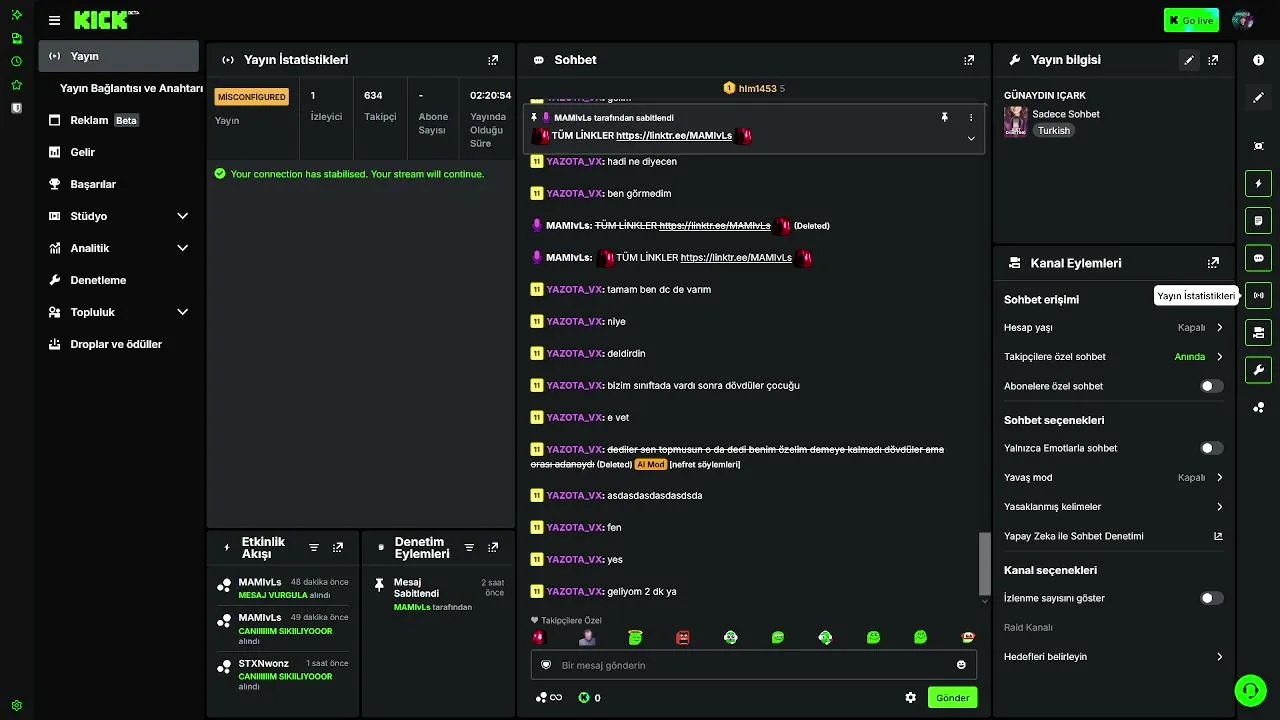1280x720 pixels.
Task: Toggle the wrench panel button in right rail
Action: pos(1258,370)
